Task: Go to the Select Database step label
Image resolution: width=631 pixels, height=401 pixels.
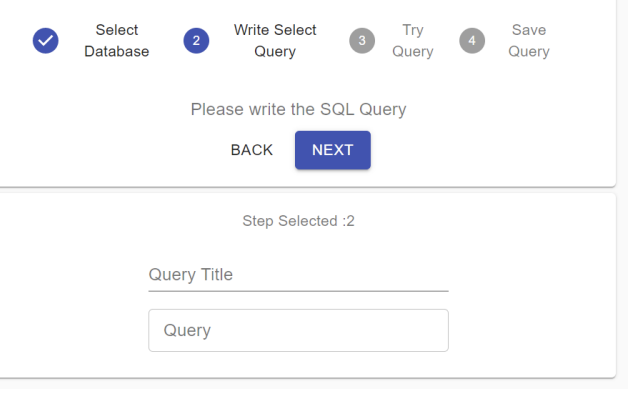Action: tap(117, 41)
